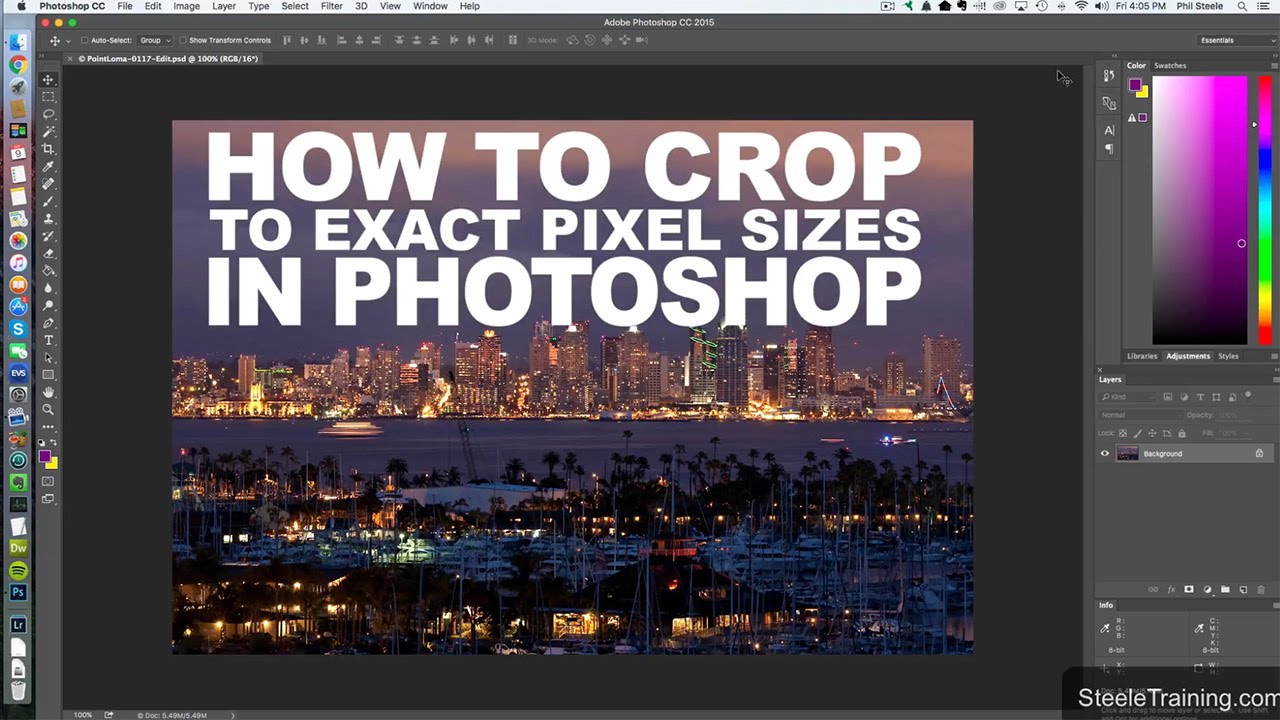Select the Clone Stamp tool
1280x720 pixels.
coord(48,218)
